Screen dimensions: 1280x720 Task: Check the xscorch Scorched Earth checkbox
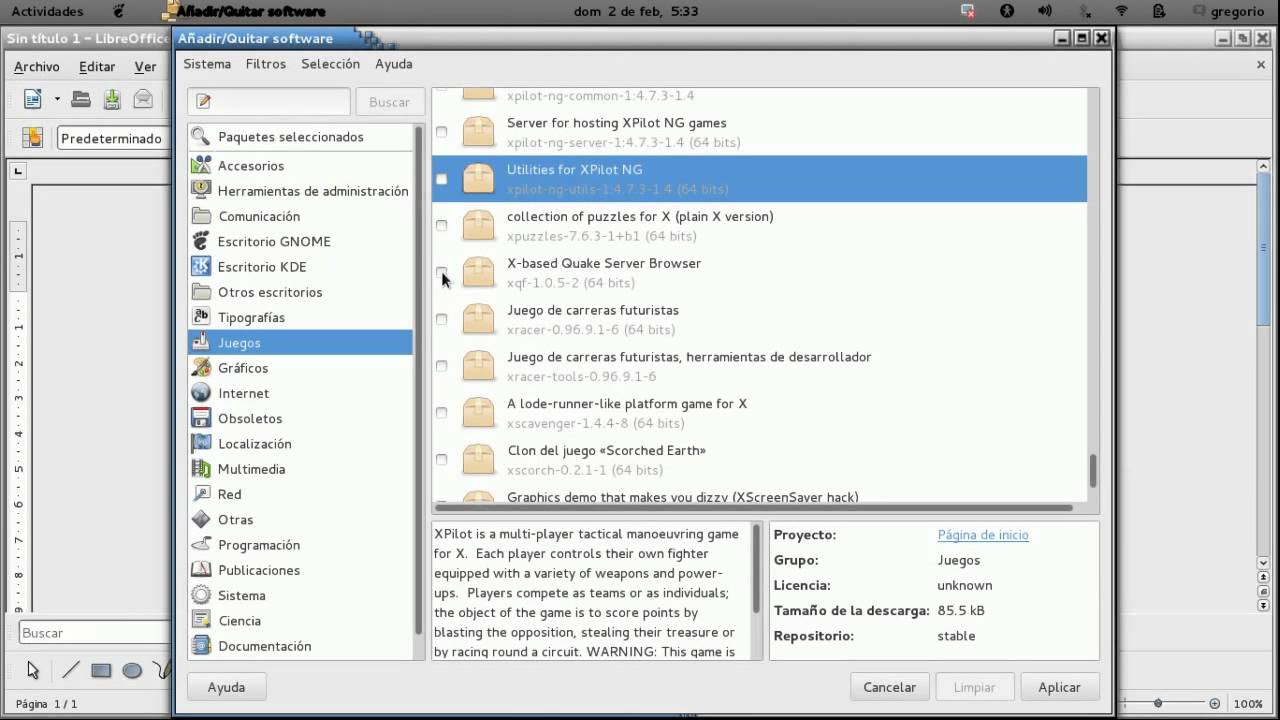pos(441,459)
